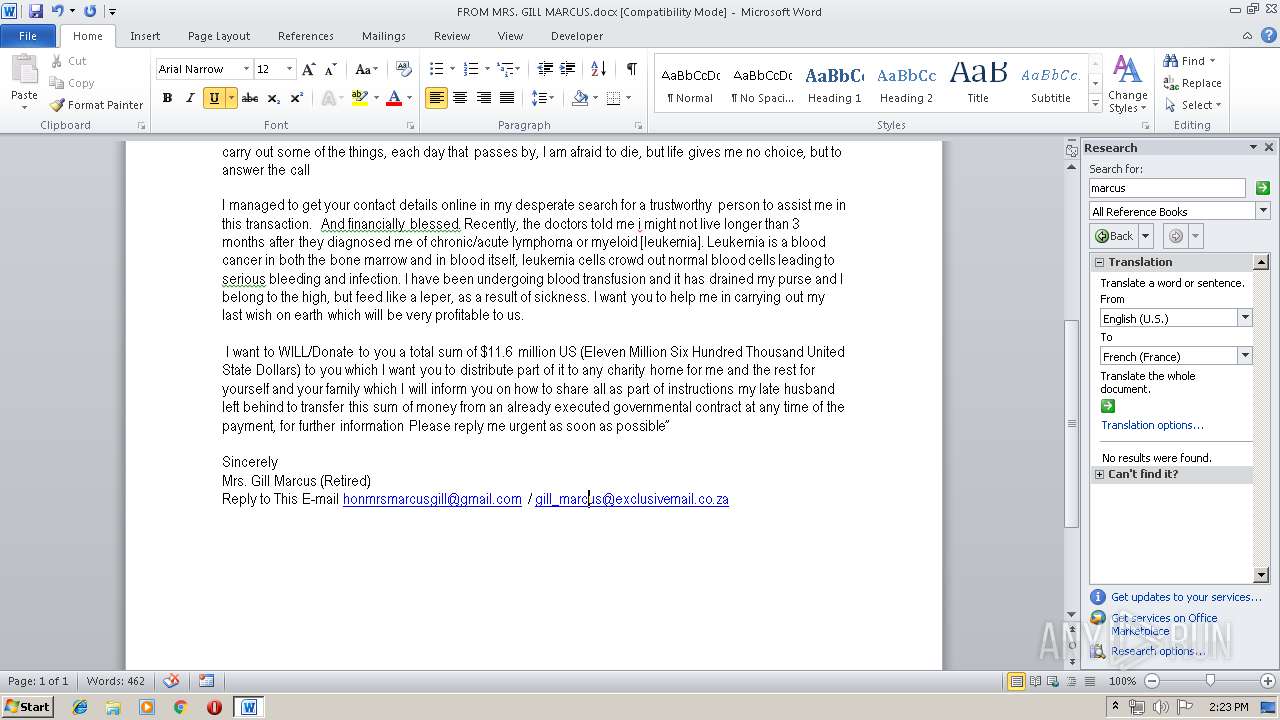Increase paragraph indent

tap(567, 69)
